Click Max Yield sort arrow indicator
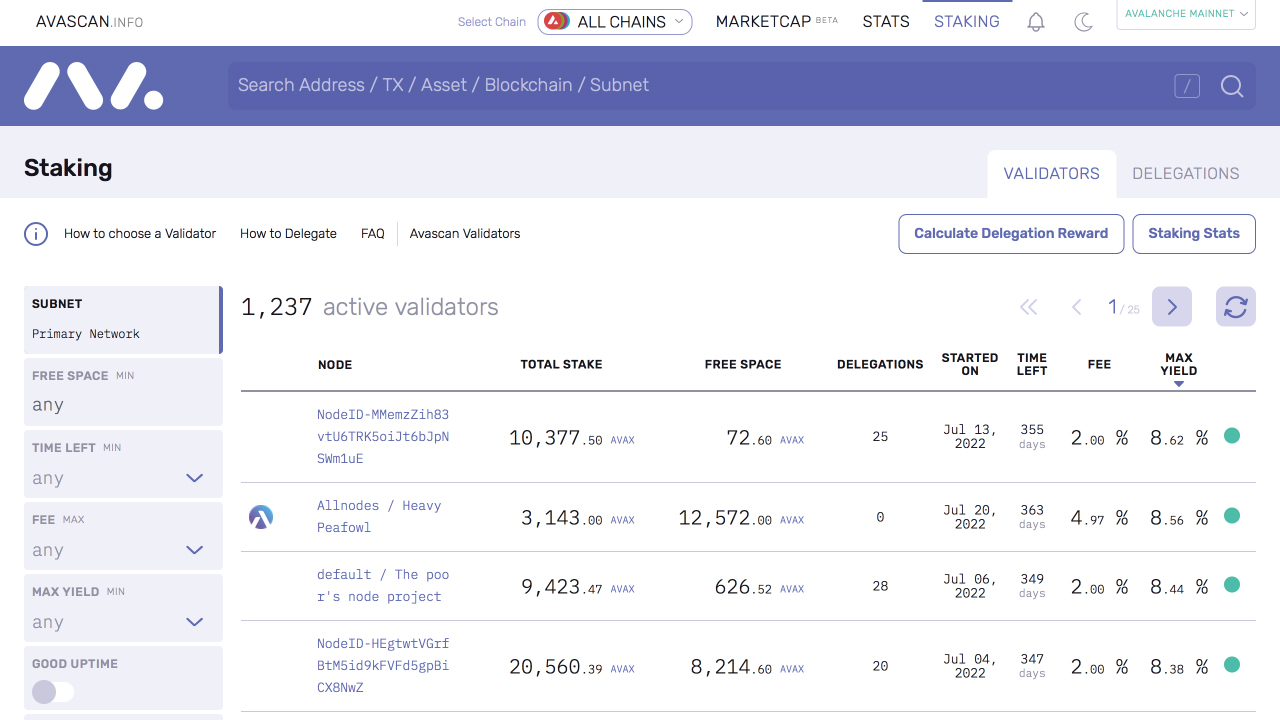Screen dimensions: 1280x720 coord(1179,384)
